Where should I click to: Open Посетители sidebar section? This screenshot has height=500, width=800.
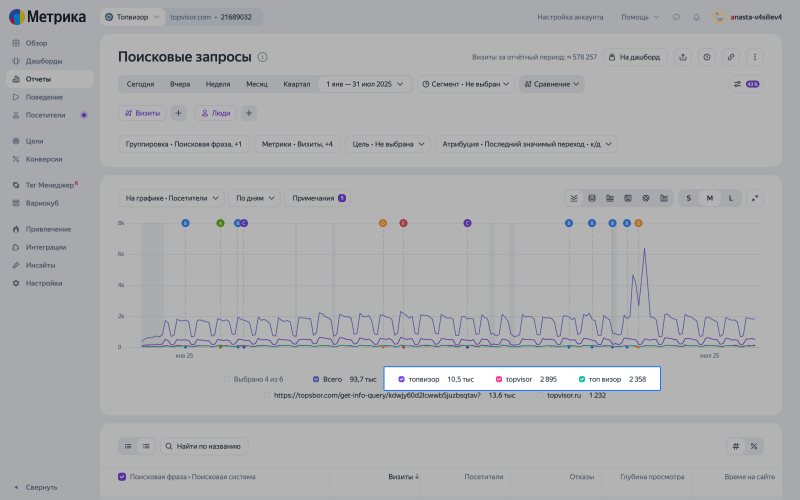(x=45, y=115)
